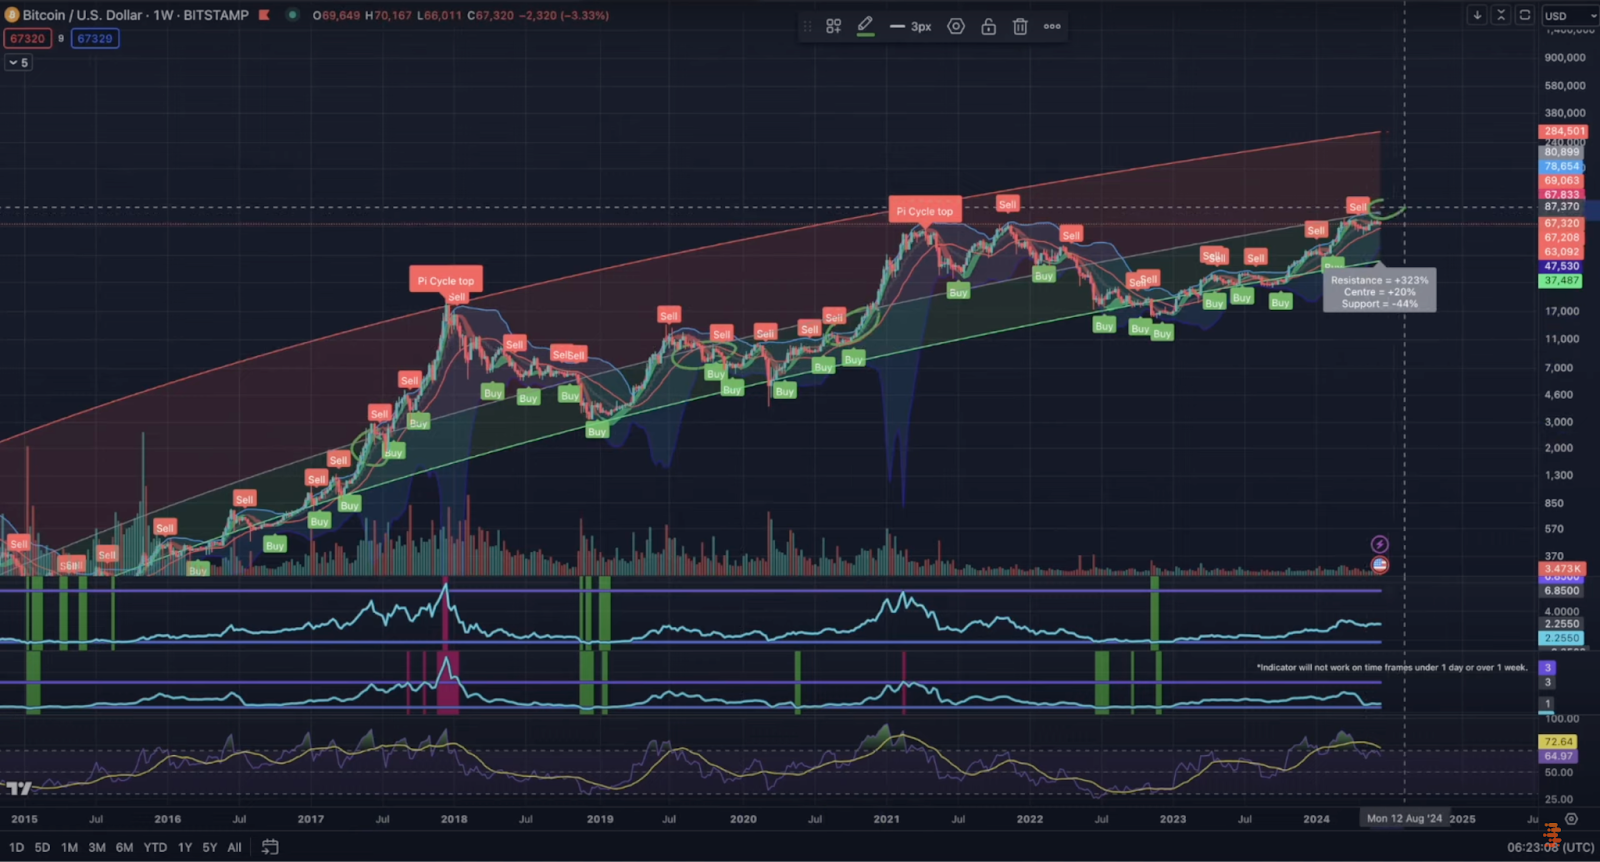Click the 2021 Pi Cycle top label
The image size is (1600, 862).
click(x=925, y=210)
